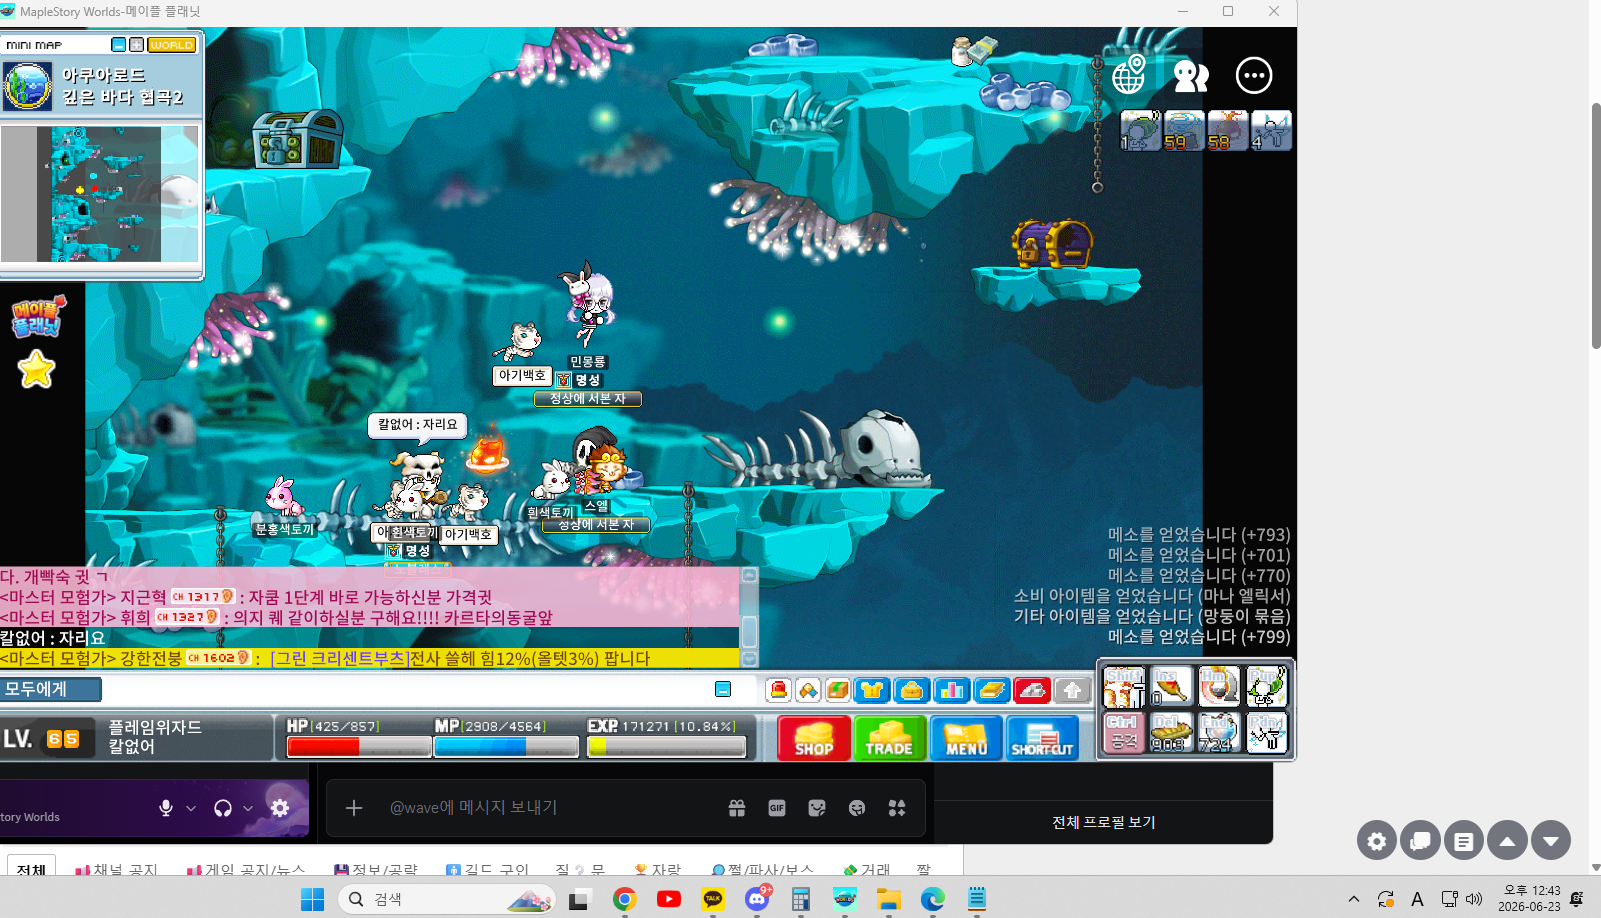Open the SHORTCUT button
This screenshot has height=918, width=1601.
[x=1042, y=738]
